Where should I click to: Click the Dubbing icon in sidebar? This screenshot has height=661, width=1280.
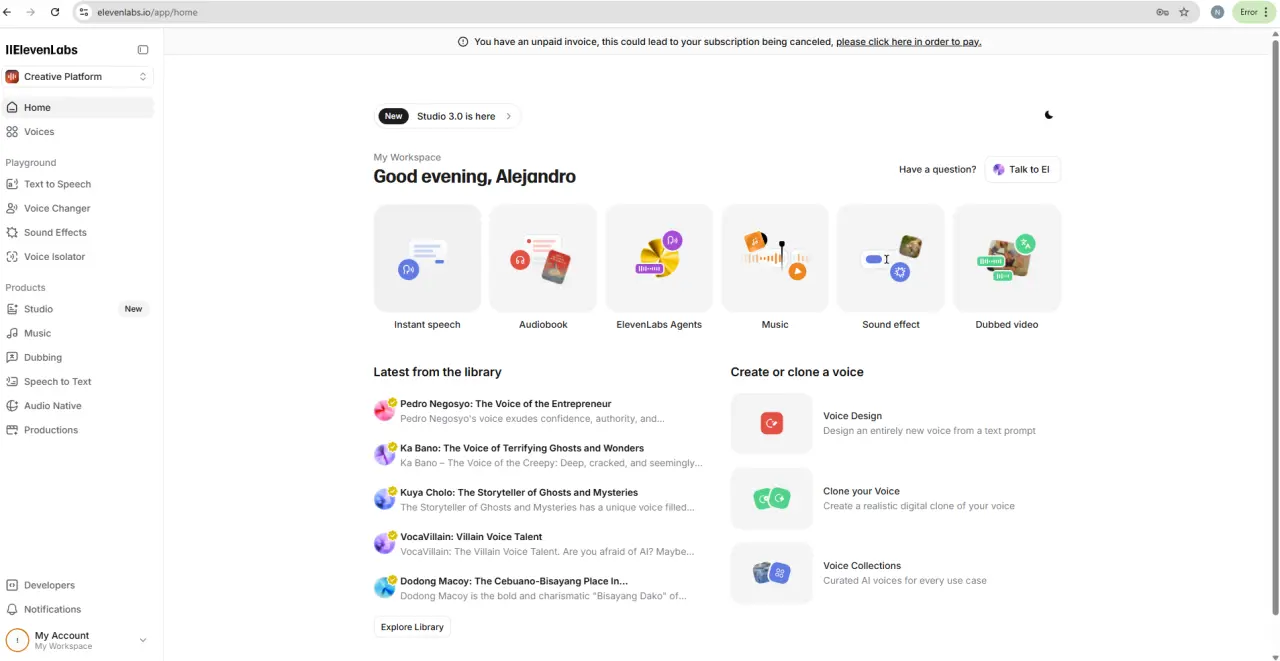(x=12, y=357)
